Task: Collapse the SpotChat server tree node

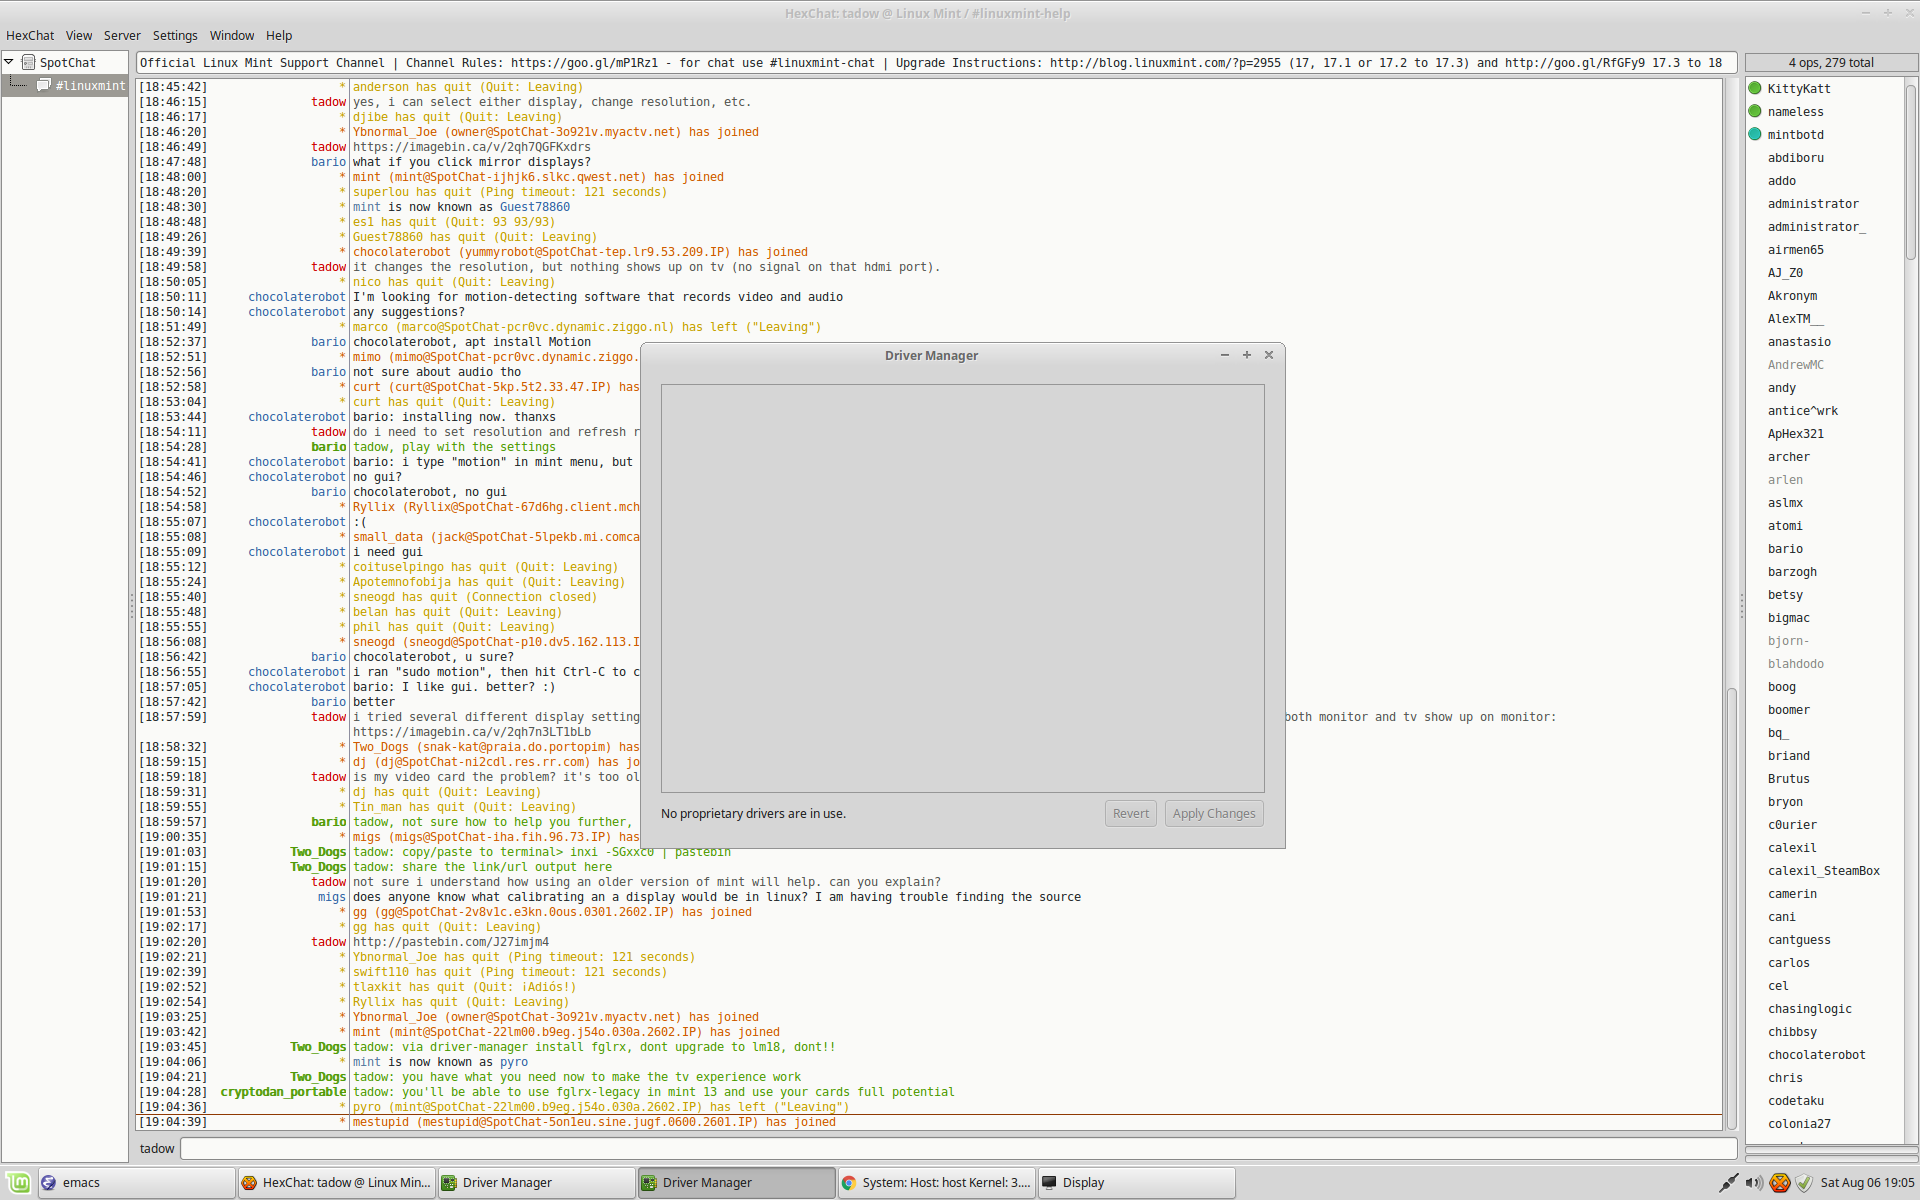Action: click(x=9, y=62)
